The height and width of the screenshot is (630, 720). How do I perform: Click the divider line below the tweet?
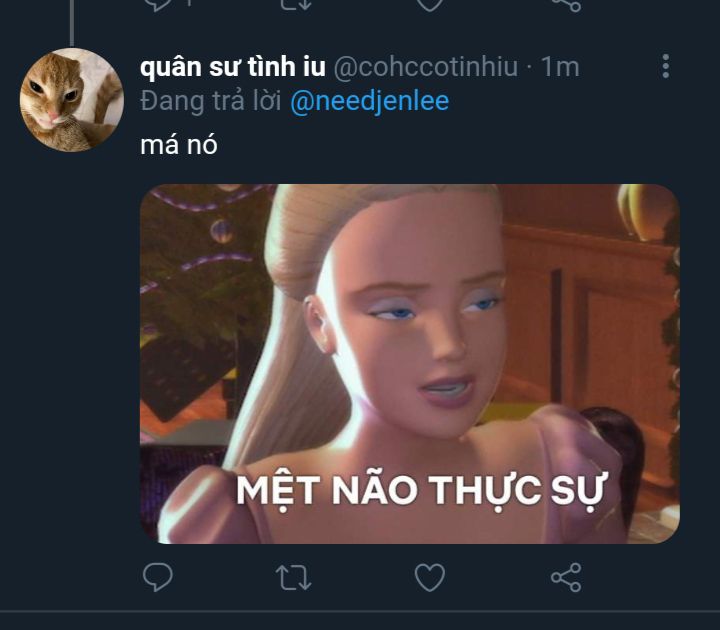pos(360,612)
